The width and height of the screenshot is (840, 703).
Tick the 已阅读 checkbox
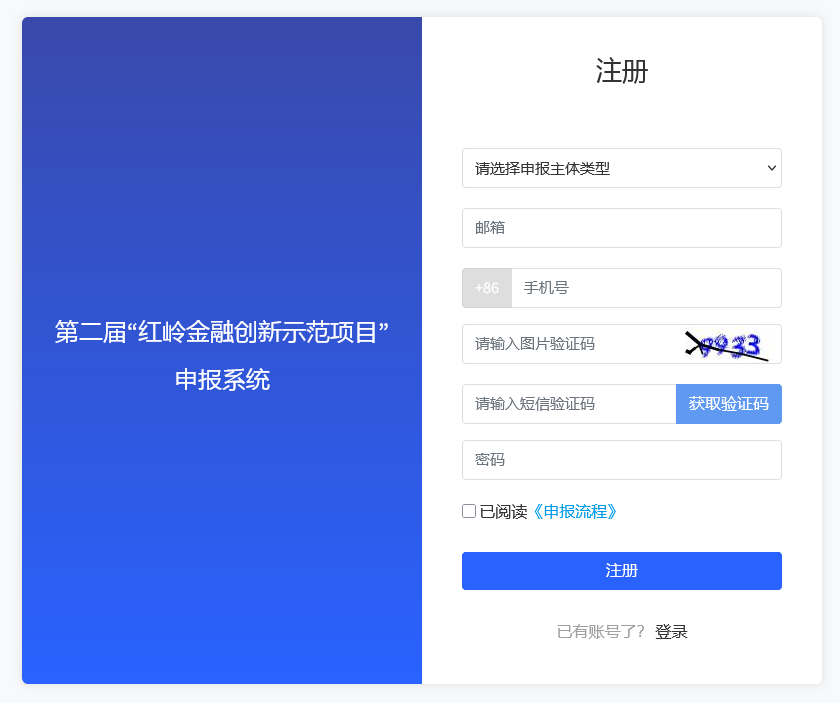[469, 511]
